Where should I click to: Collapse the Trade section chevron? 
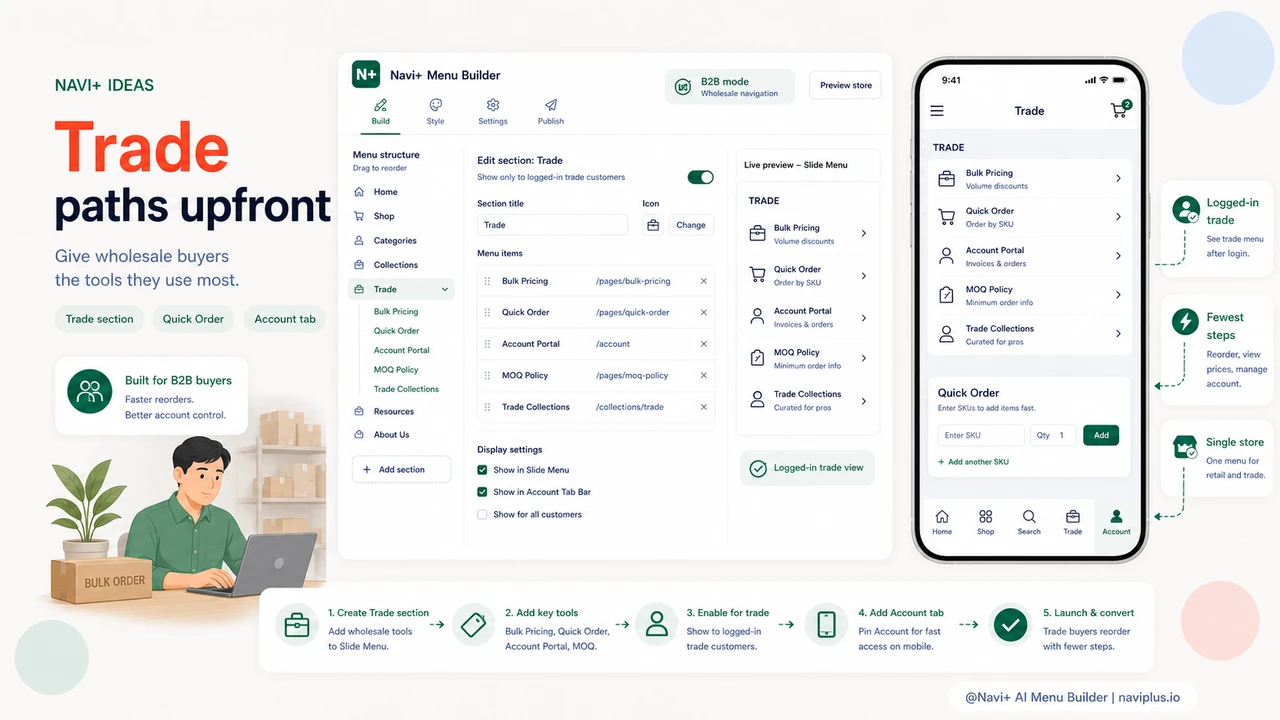(x=444, y=289)
